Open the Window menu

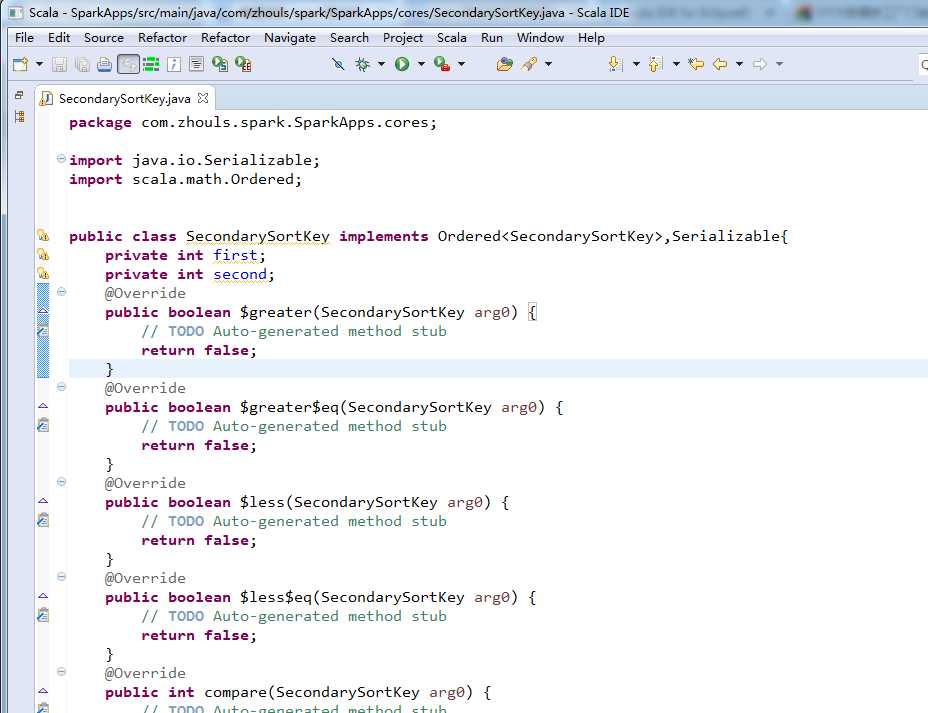pos(540,37)
